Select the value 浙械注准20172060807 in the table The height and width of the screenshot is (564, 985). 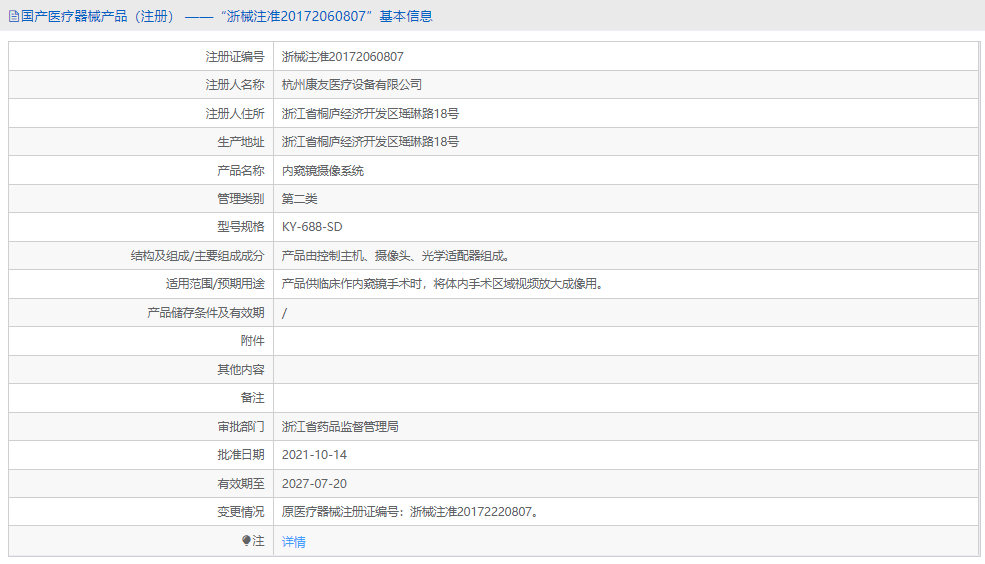342,57
